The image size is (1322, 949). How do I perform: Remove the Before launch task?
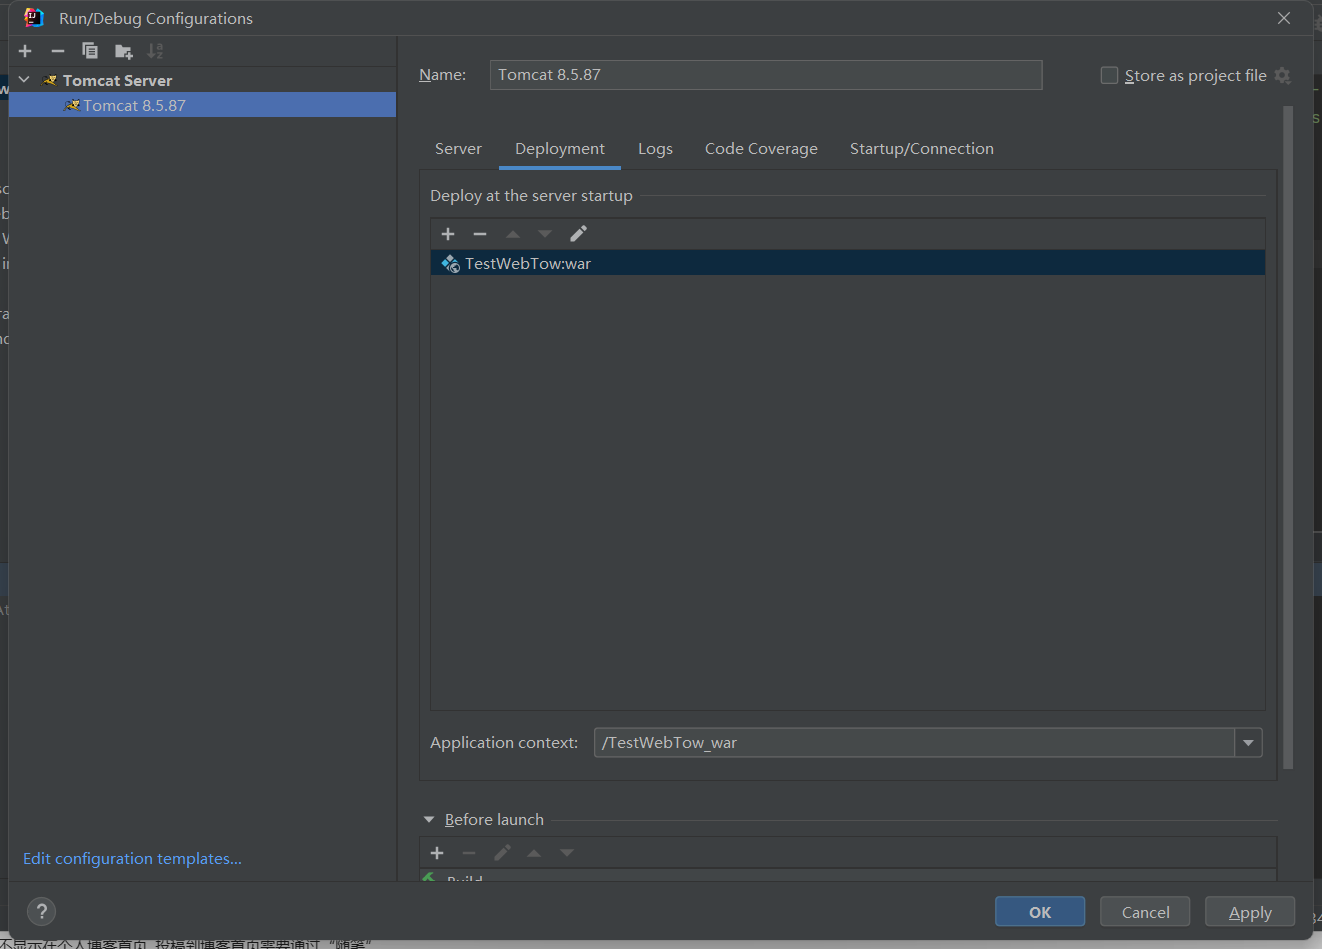[x=469, y=853]
